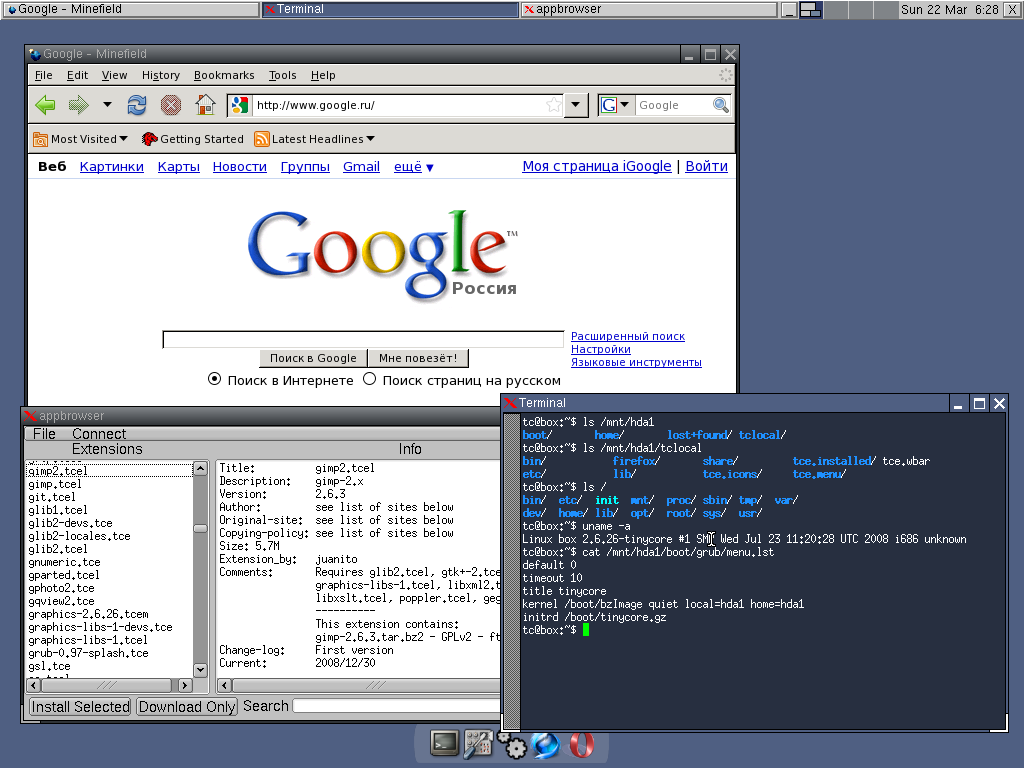Select grub-0.97-splash.tce in the list
This screenshot has height=768, width=1024.
(88, 653)
